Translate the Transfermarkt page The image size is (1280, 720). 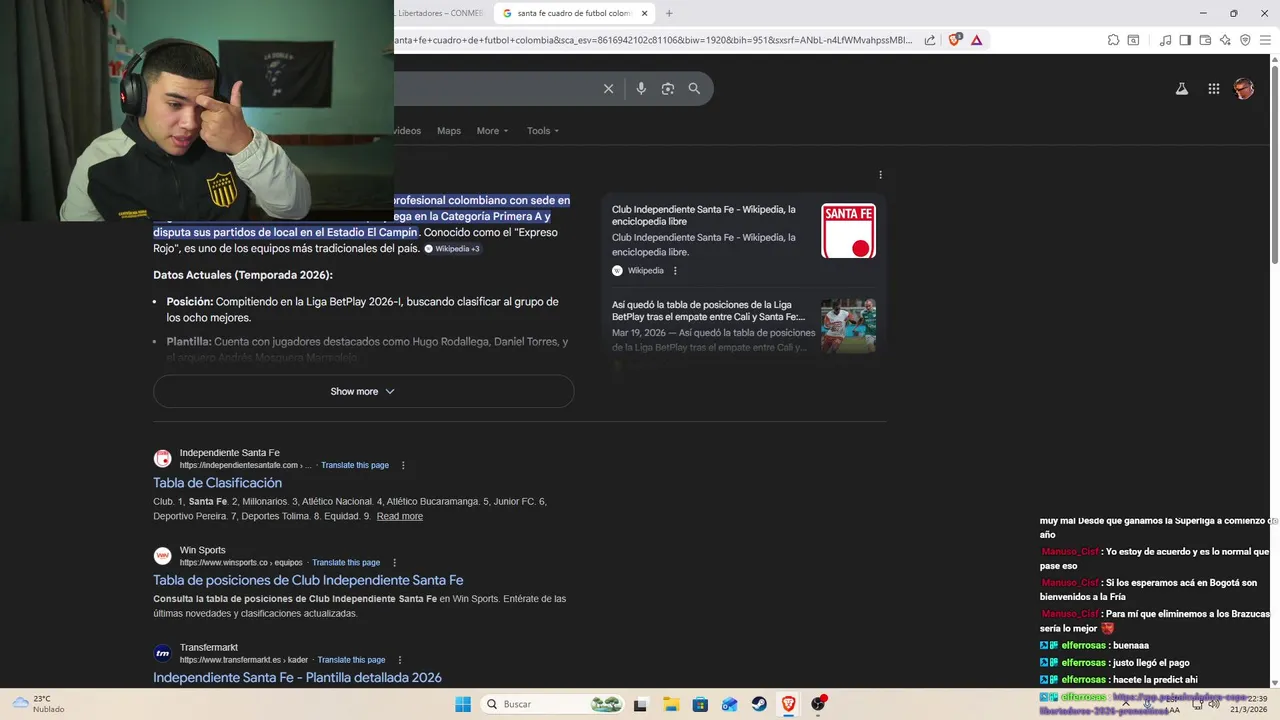click(x=351, y=660)
